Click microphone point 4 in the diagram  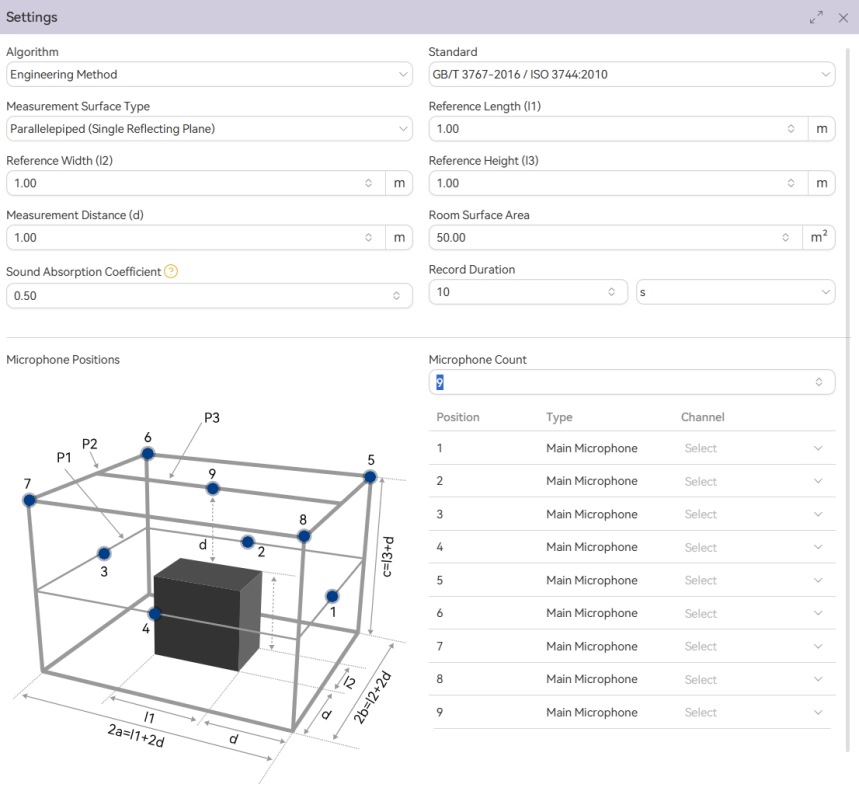coord(154,614)
